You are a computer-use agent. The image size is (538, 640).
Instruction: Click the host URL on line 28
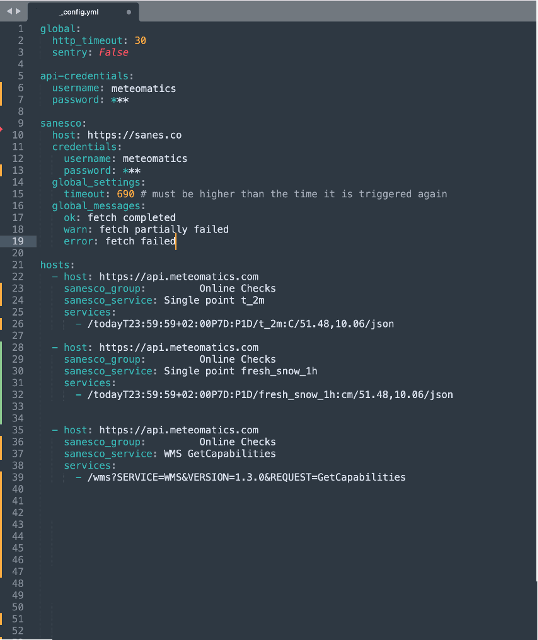tap(179, 348)
